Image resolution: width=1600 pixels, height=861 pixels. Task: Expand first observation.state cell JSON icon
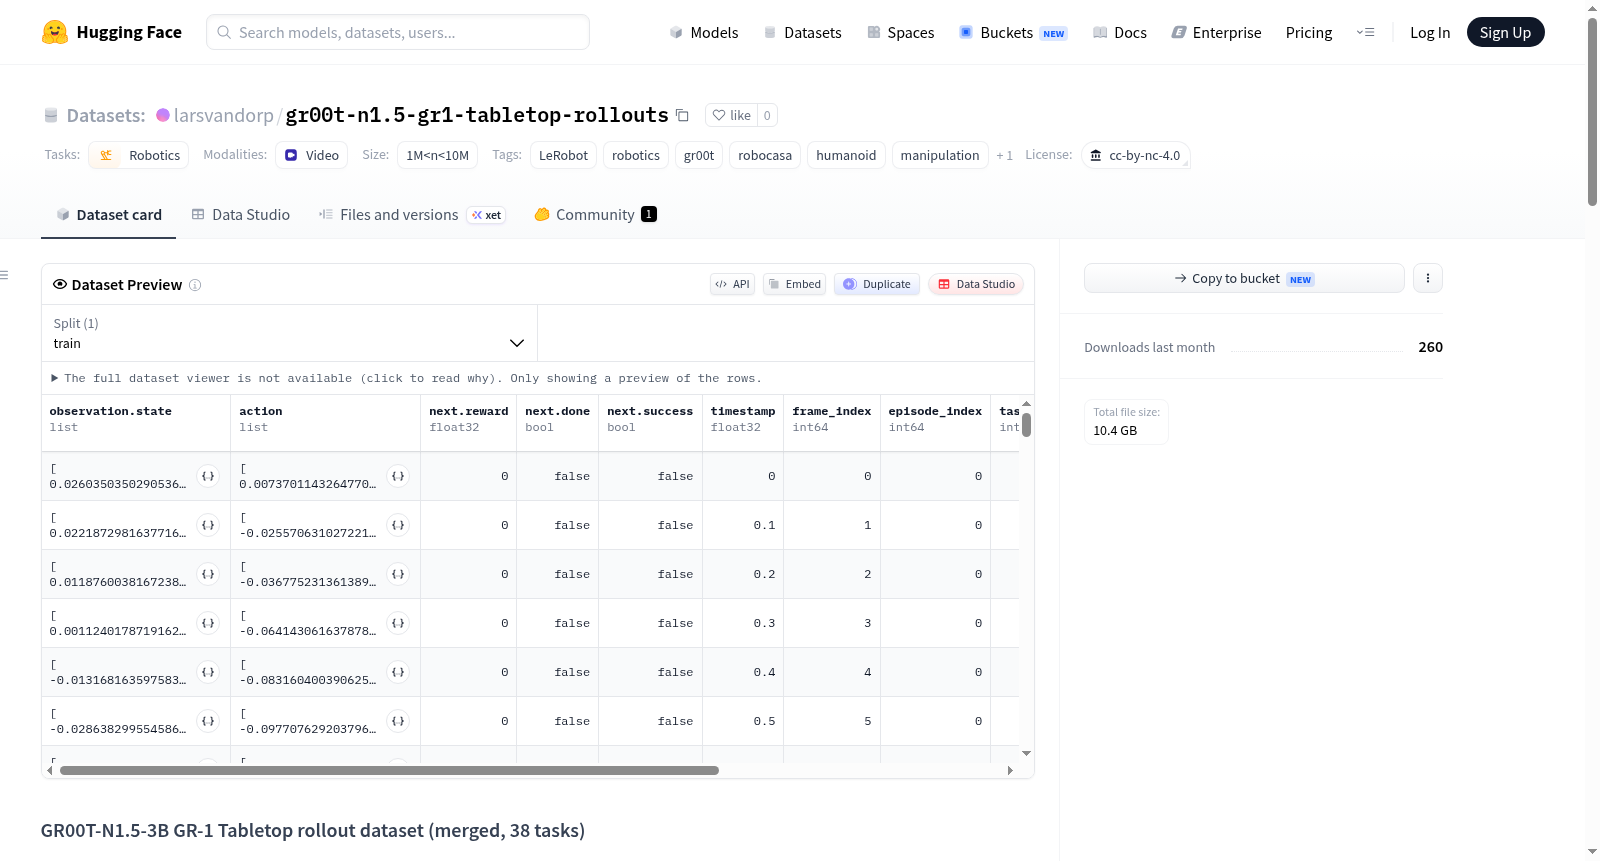point(208,476)
